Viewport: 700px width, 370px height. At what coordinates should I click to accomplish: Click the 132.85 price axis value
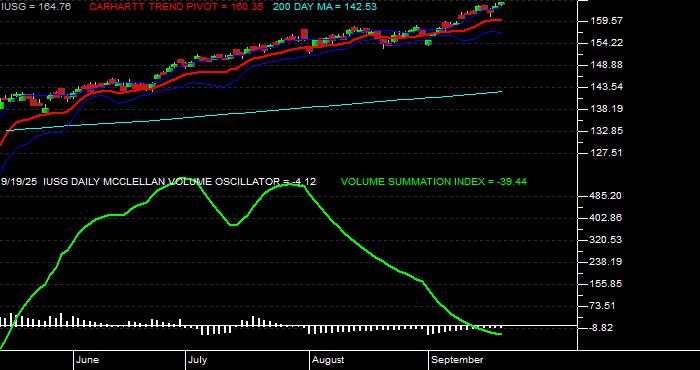606,131
